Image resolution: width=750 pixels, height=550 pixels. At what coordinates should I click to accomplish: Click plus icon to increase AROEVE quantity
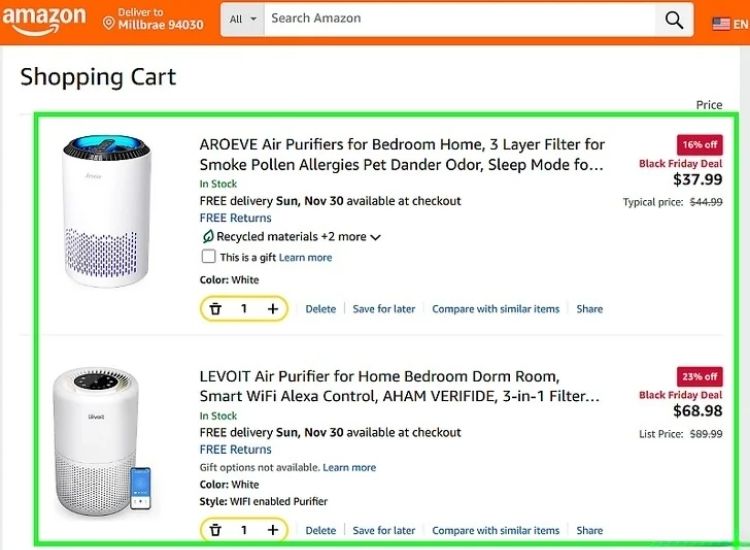click(273, 309)
